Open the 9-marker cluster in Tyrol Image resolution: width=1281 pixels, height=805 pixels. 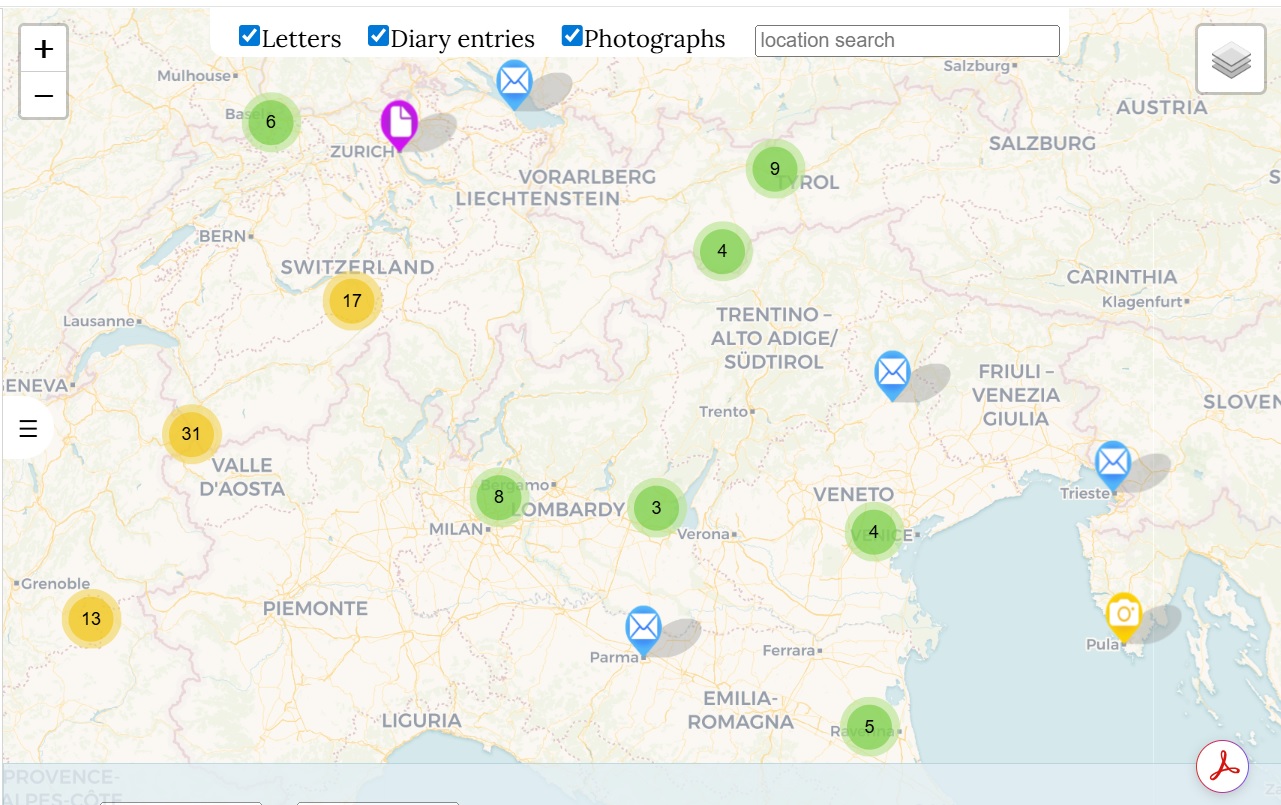(775, 169)
